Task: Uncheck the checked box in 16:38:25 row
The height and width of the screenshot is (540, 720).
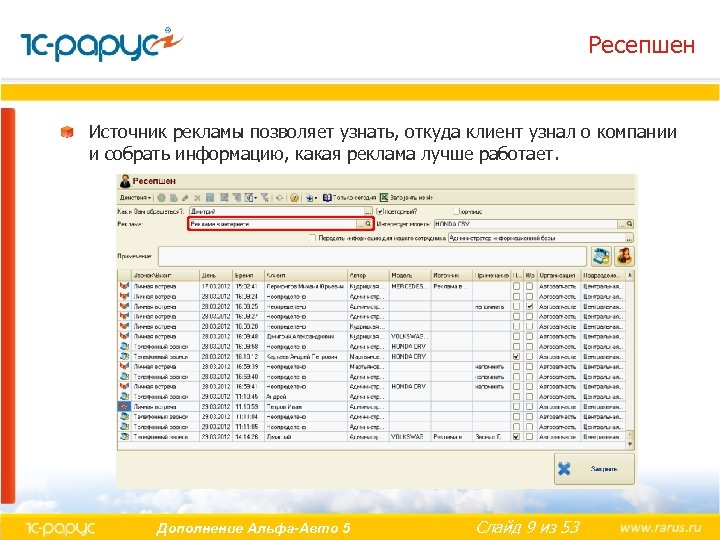Action: click(529, 306)
